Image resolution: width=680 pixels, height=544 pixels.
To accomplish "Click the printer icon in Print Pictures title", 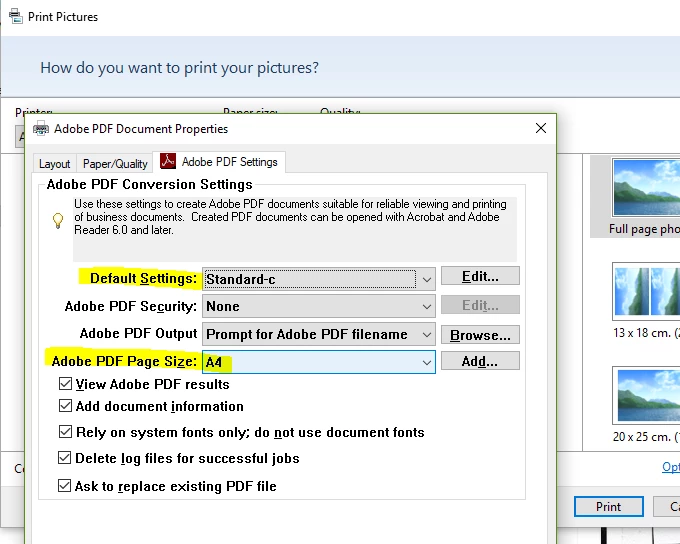I will tap(16, 16).
